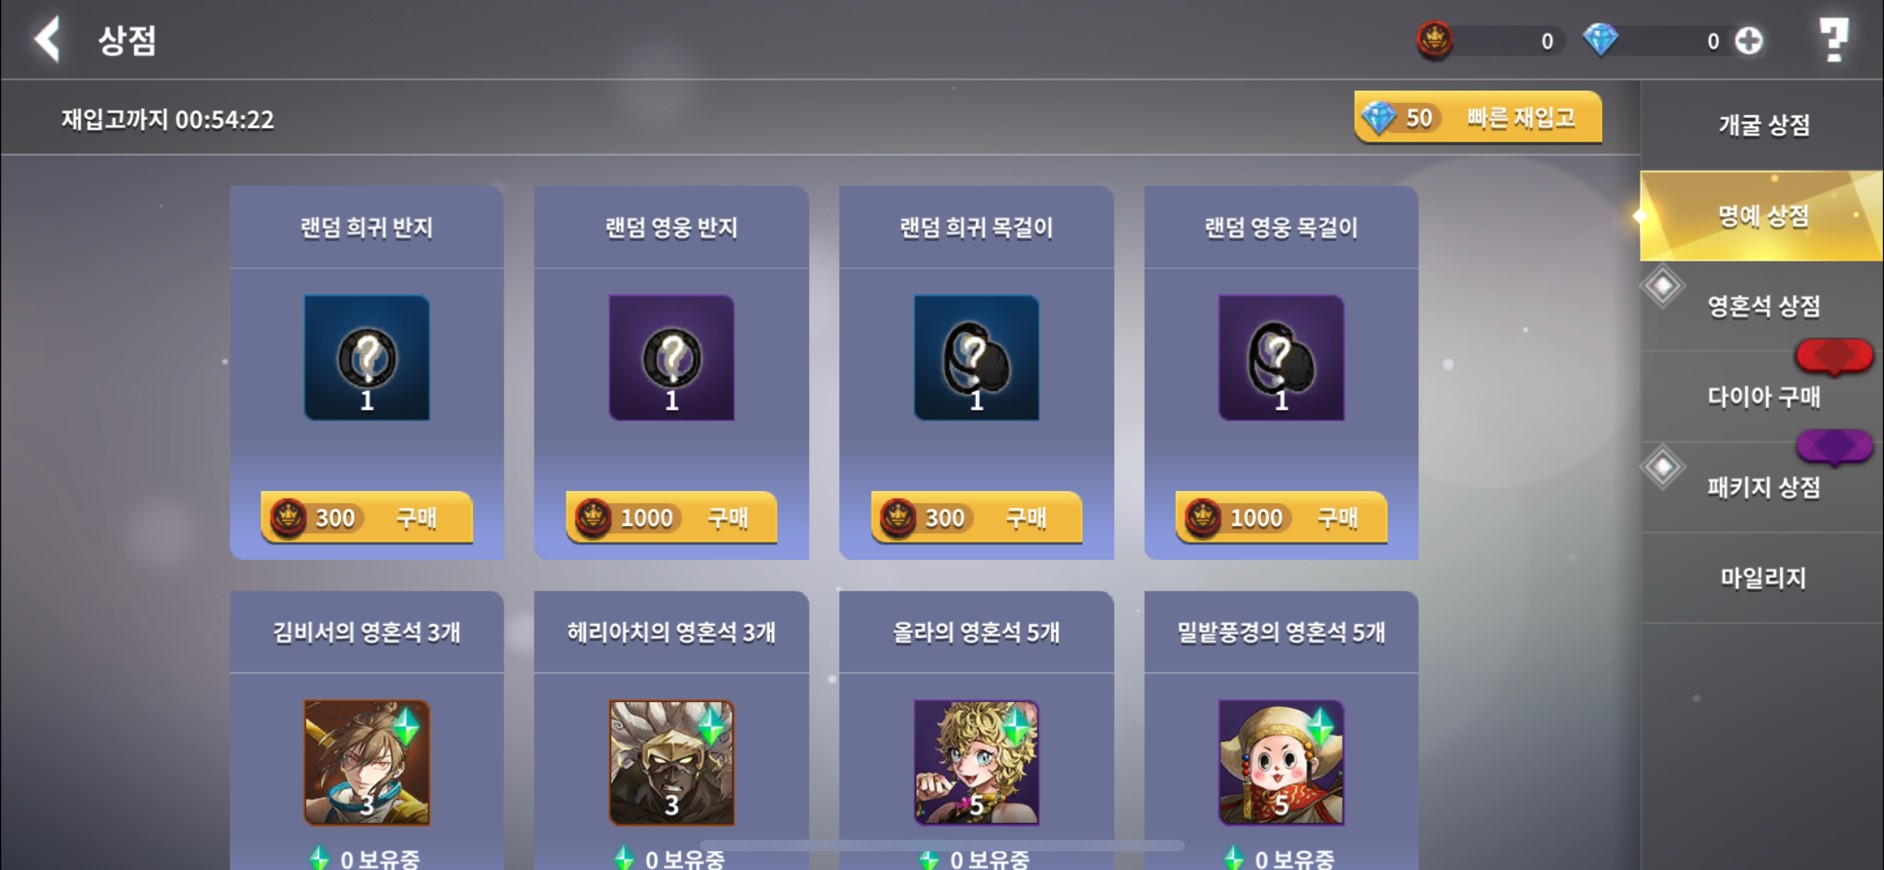Select the 랜덤 영웅 목걸이 necklace icon
The width and height of the screenshot is (1884, 870).
1281,357
